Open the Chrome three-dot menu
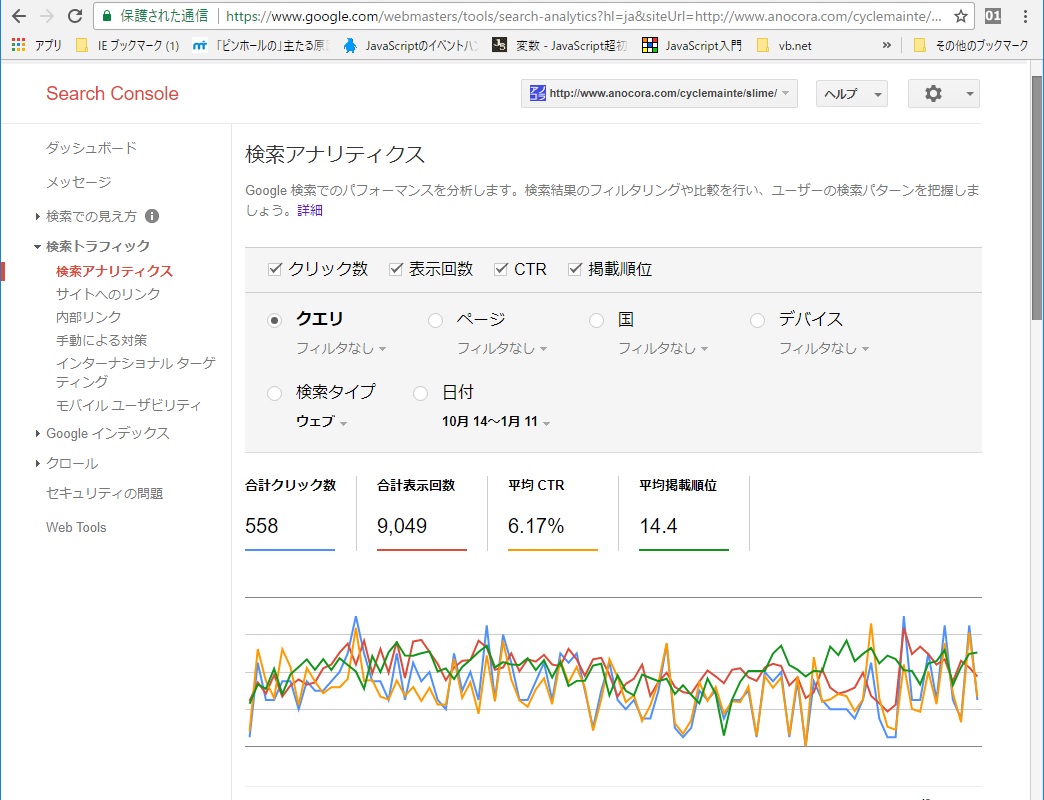Screen dimensions: 1044x800 [x=1025, y=16]
